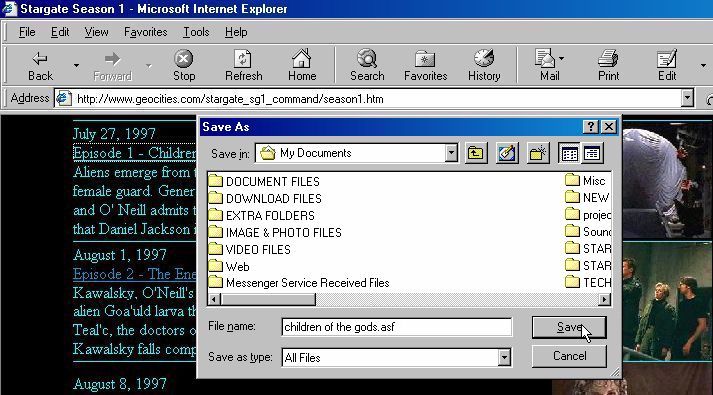Open the Save as type dropdown

point(504,358)
